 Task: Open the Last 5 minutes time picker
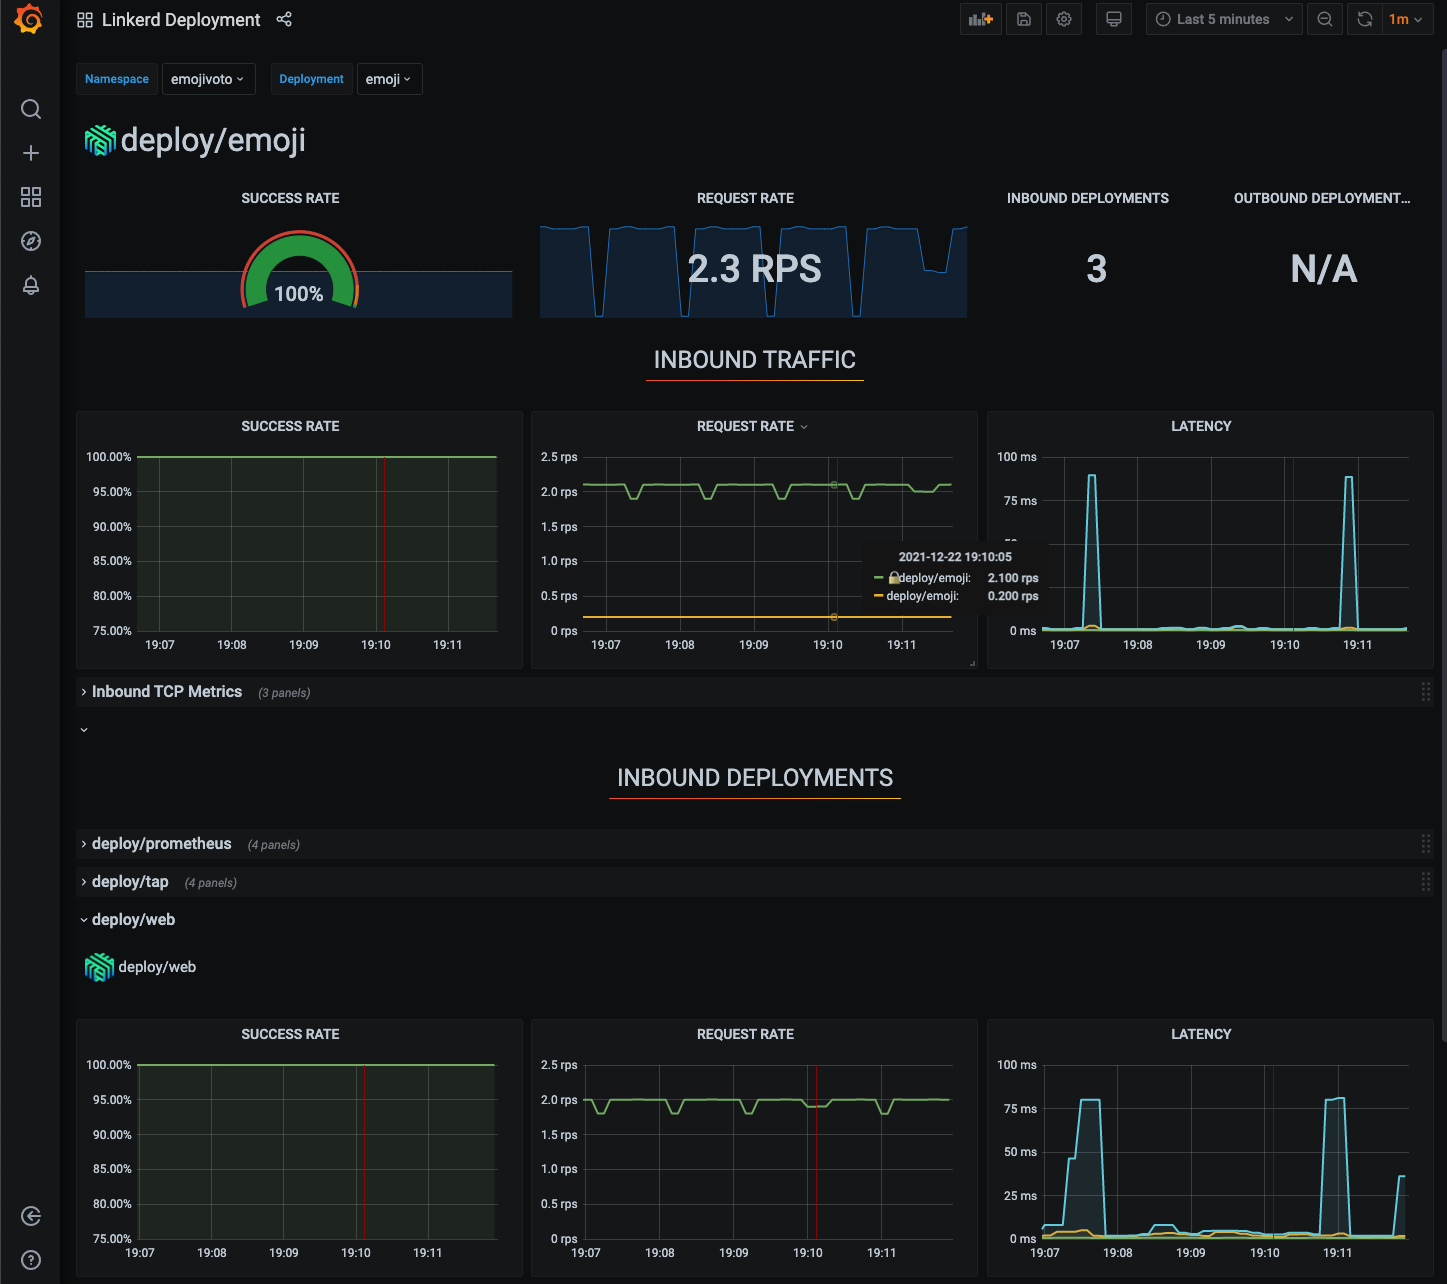1224,19
